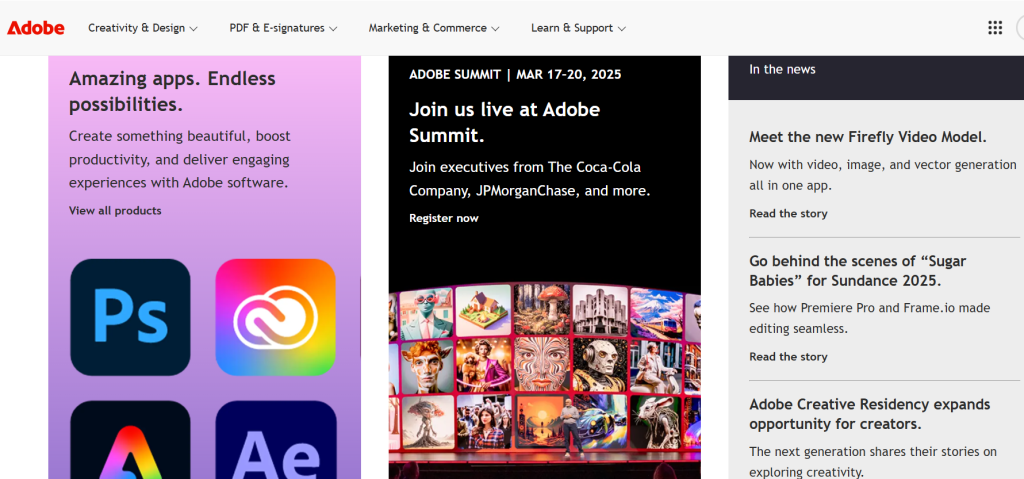Click the Adobe Express rainbow A icon
Image resolution: width=1024 pixels, height=479 pixels.
pyautogui.click(x=131, y=440)
